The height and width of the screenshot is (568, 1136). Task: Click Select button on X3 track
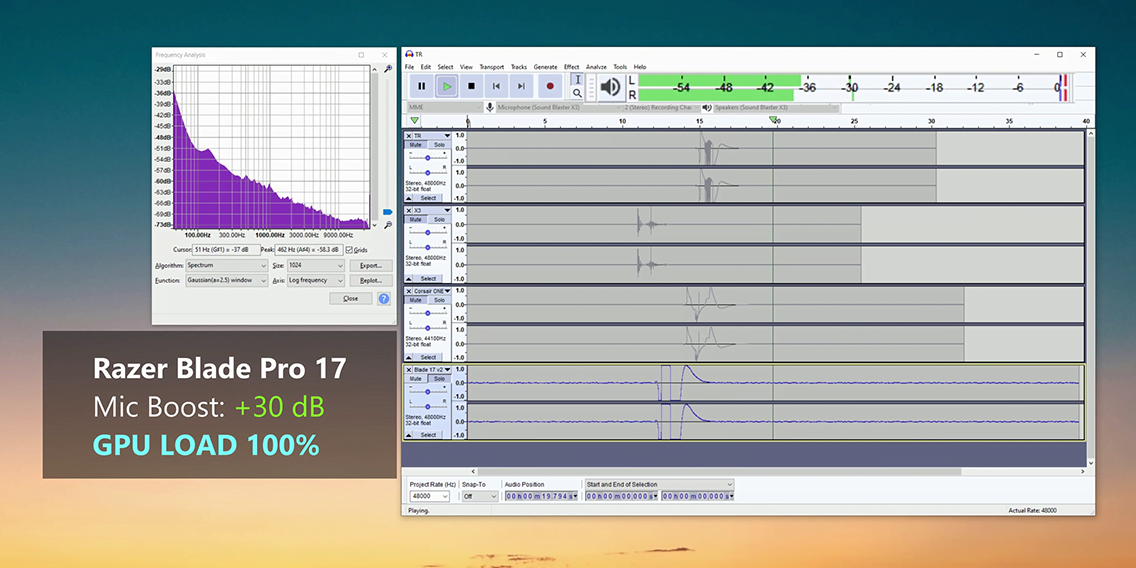point(428,278)
